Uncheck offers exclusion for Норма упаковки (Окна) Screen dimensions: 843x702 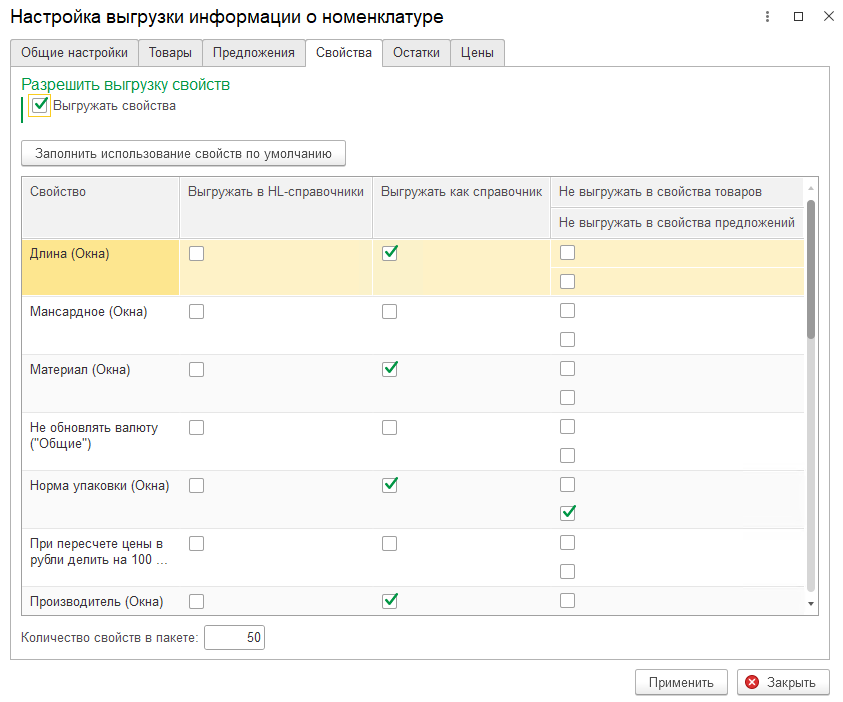567,513
